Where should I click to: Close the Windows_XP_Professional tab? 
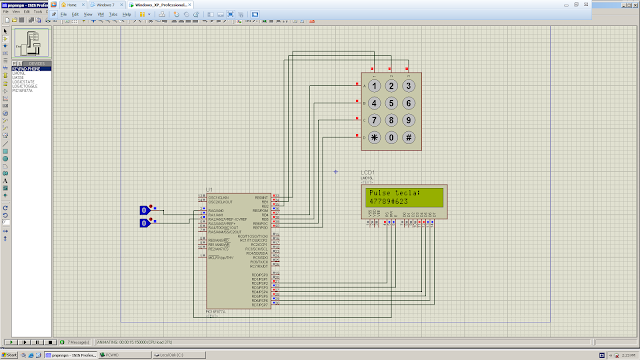(x=189, y=4)
